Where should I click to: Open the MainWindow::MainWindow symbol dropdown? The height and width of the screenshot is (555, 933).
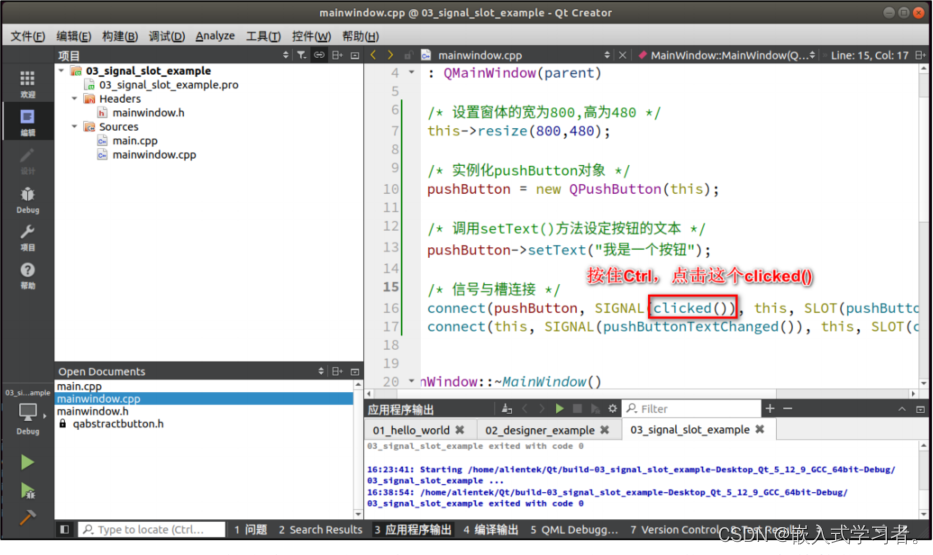(727, 55)
